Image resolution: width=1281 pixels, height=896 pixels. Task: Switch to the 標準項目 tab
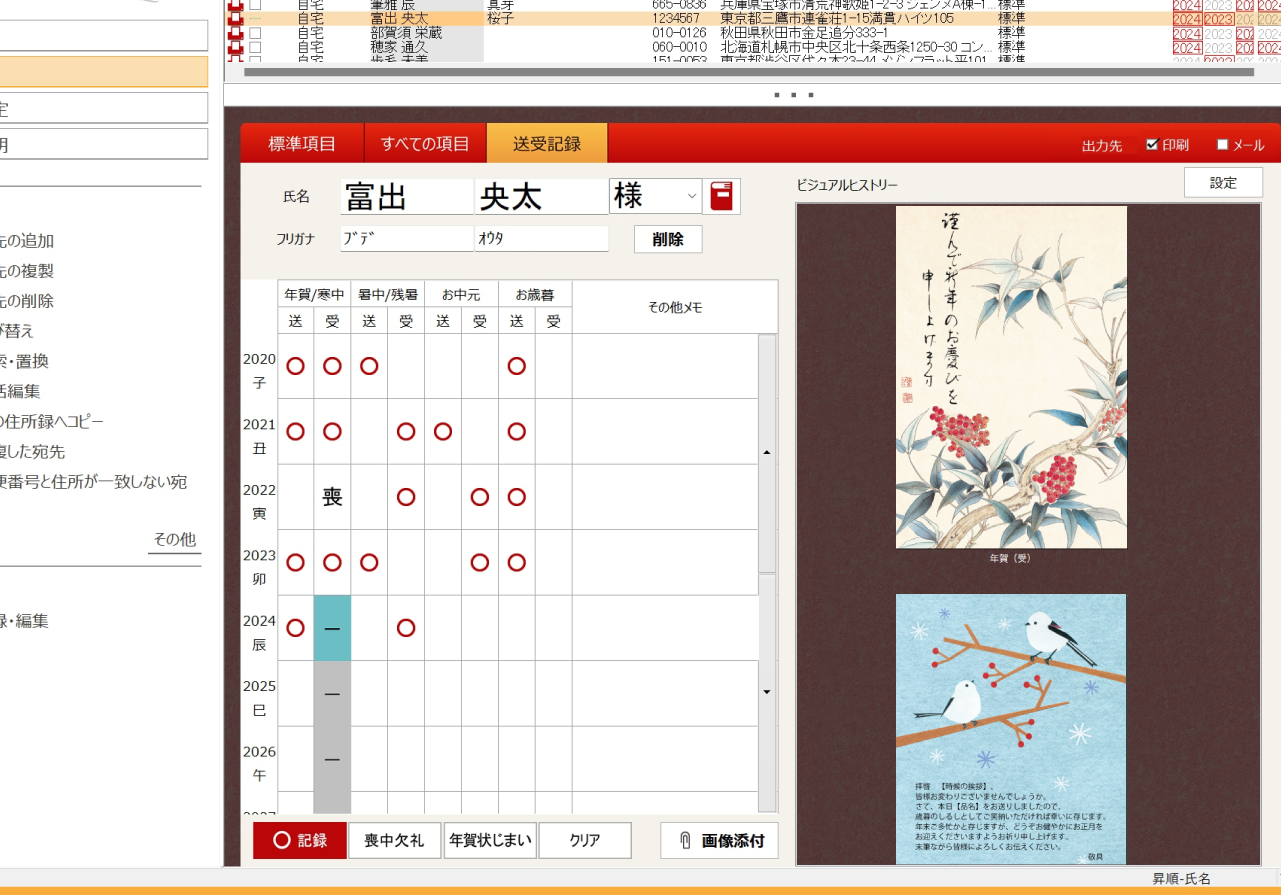pos(303,142)
